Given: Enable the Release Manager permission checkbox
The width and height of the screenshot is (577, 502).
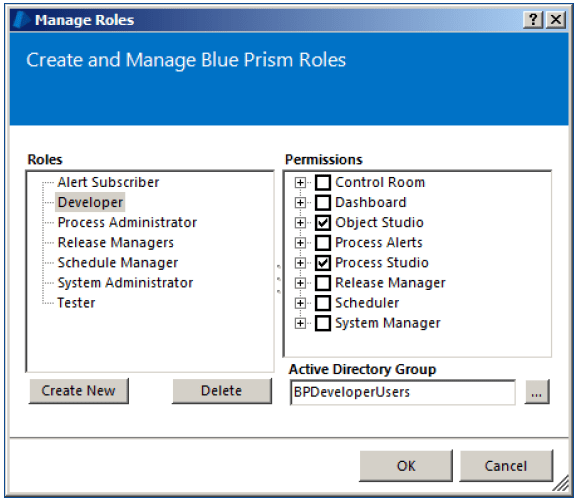Looking at the screenshot, I should (x=323, y=283).
